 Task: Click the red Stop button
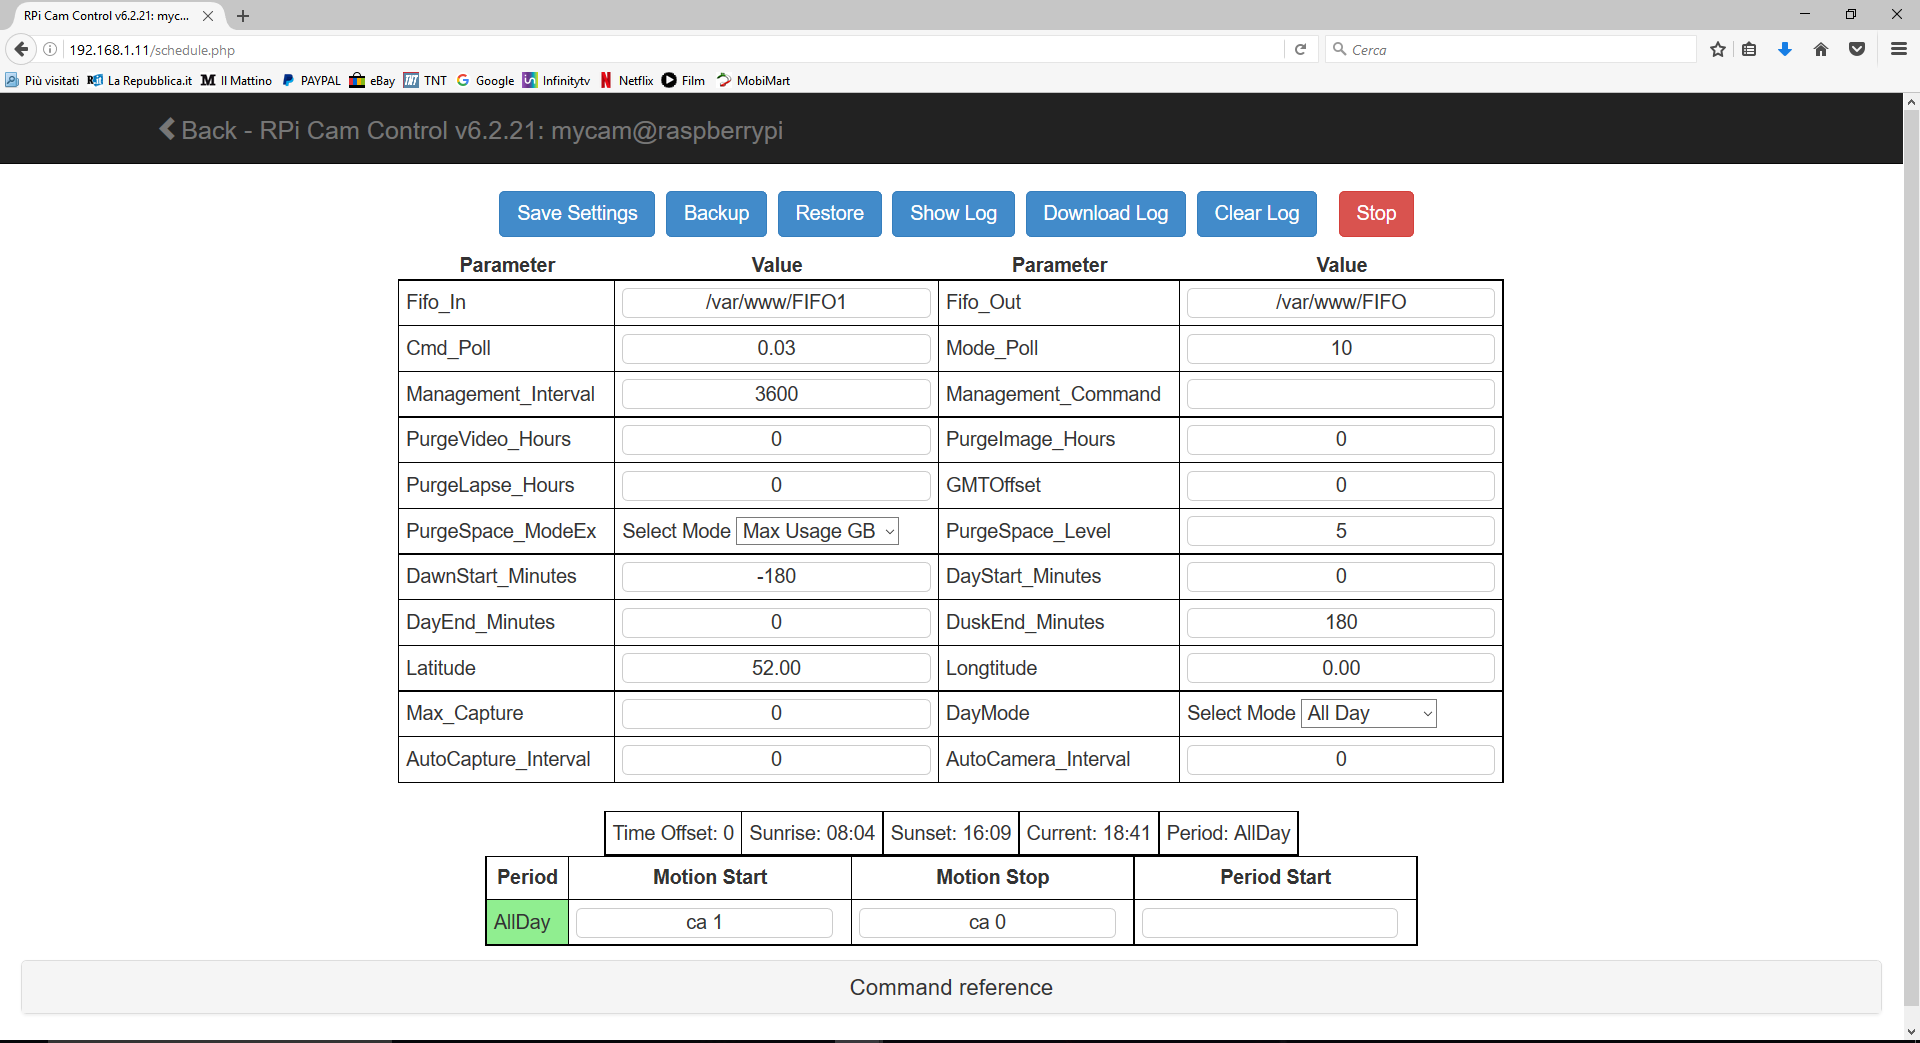click(1376, 214)
